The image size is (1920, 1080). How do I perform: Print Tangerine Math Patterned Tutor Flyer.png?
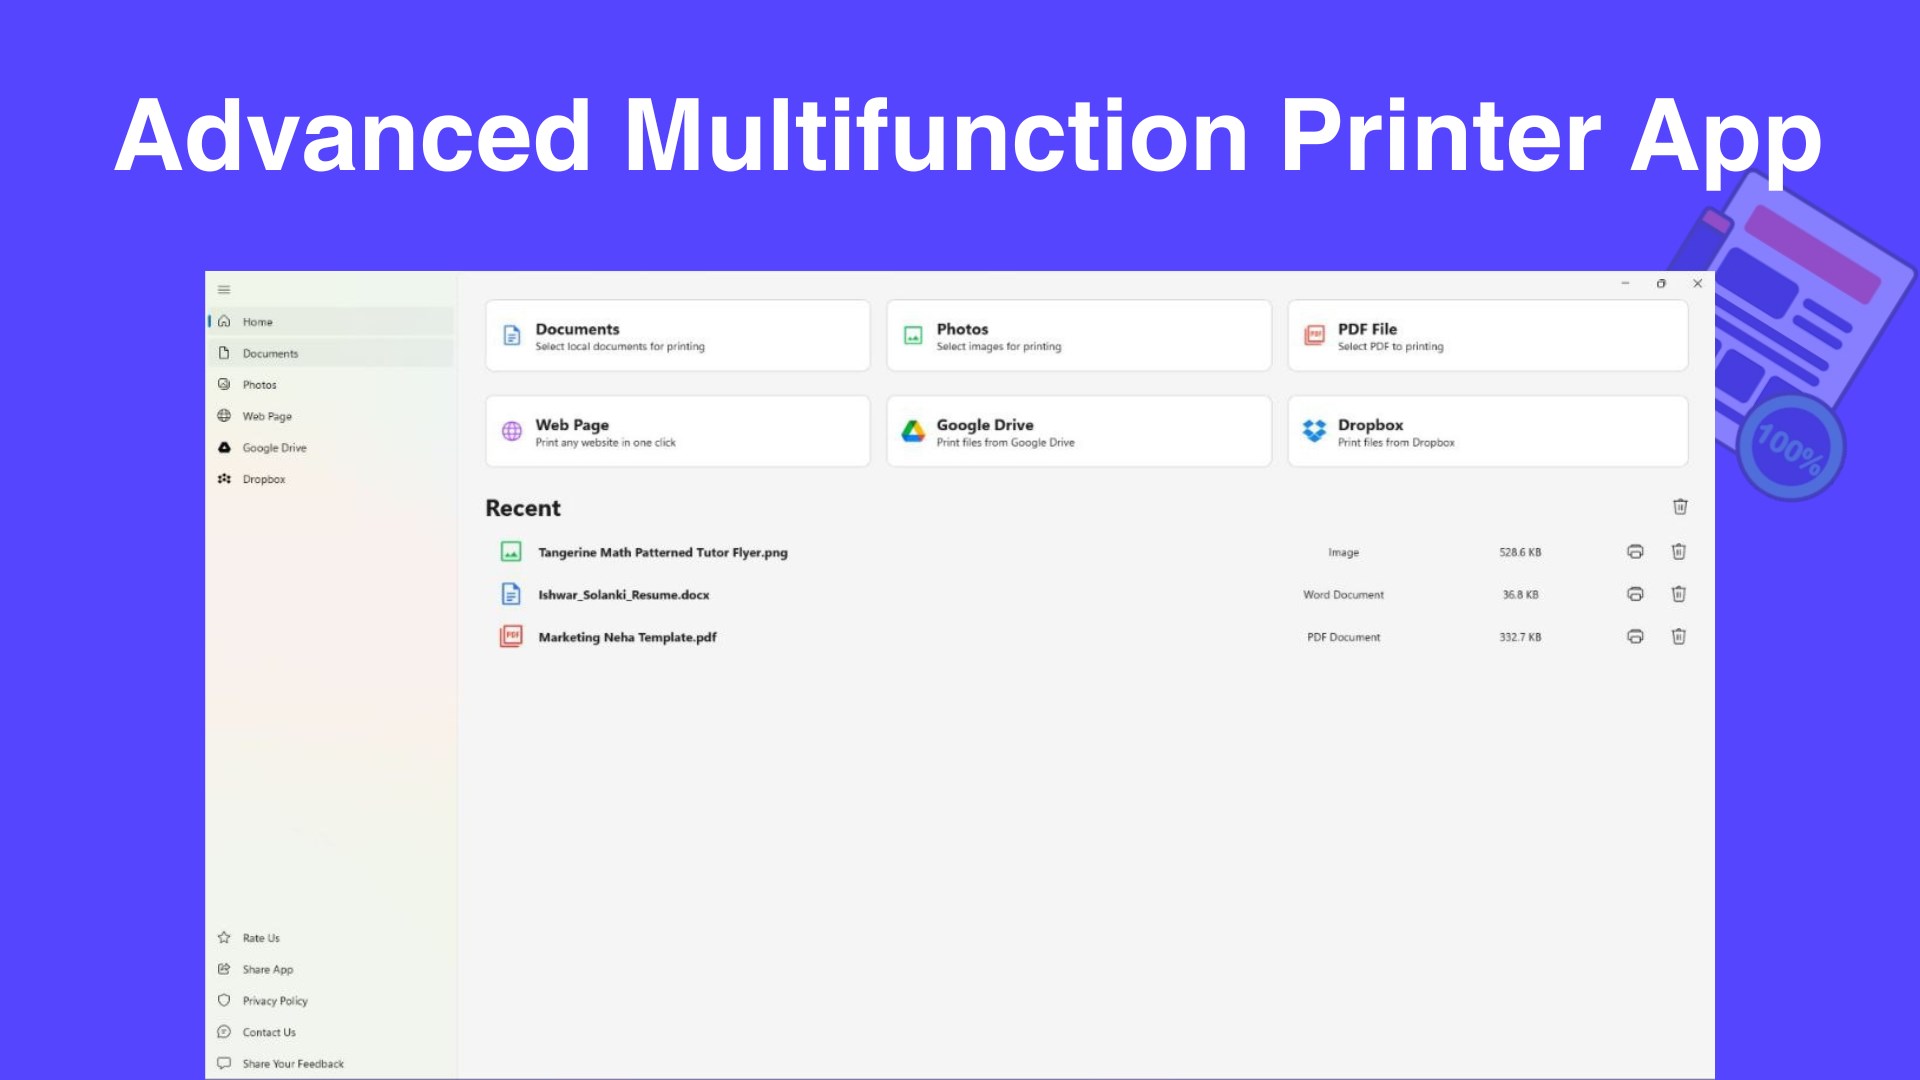(x=1636, y=551)
